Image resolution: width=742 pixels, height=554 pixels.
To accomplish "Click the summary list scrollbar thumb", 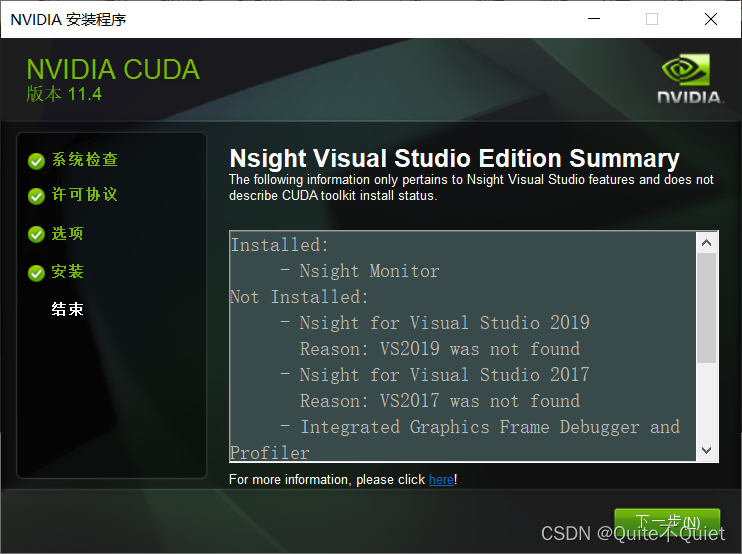I will click(707, 308).
